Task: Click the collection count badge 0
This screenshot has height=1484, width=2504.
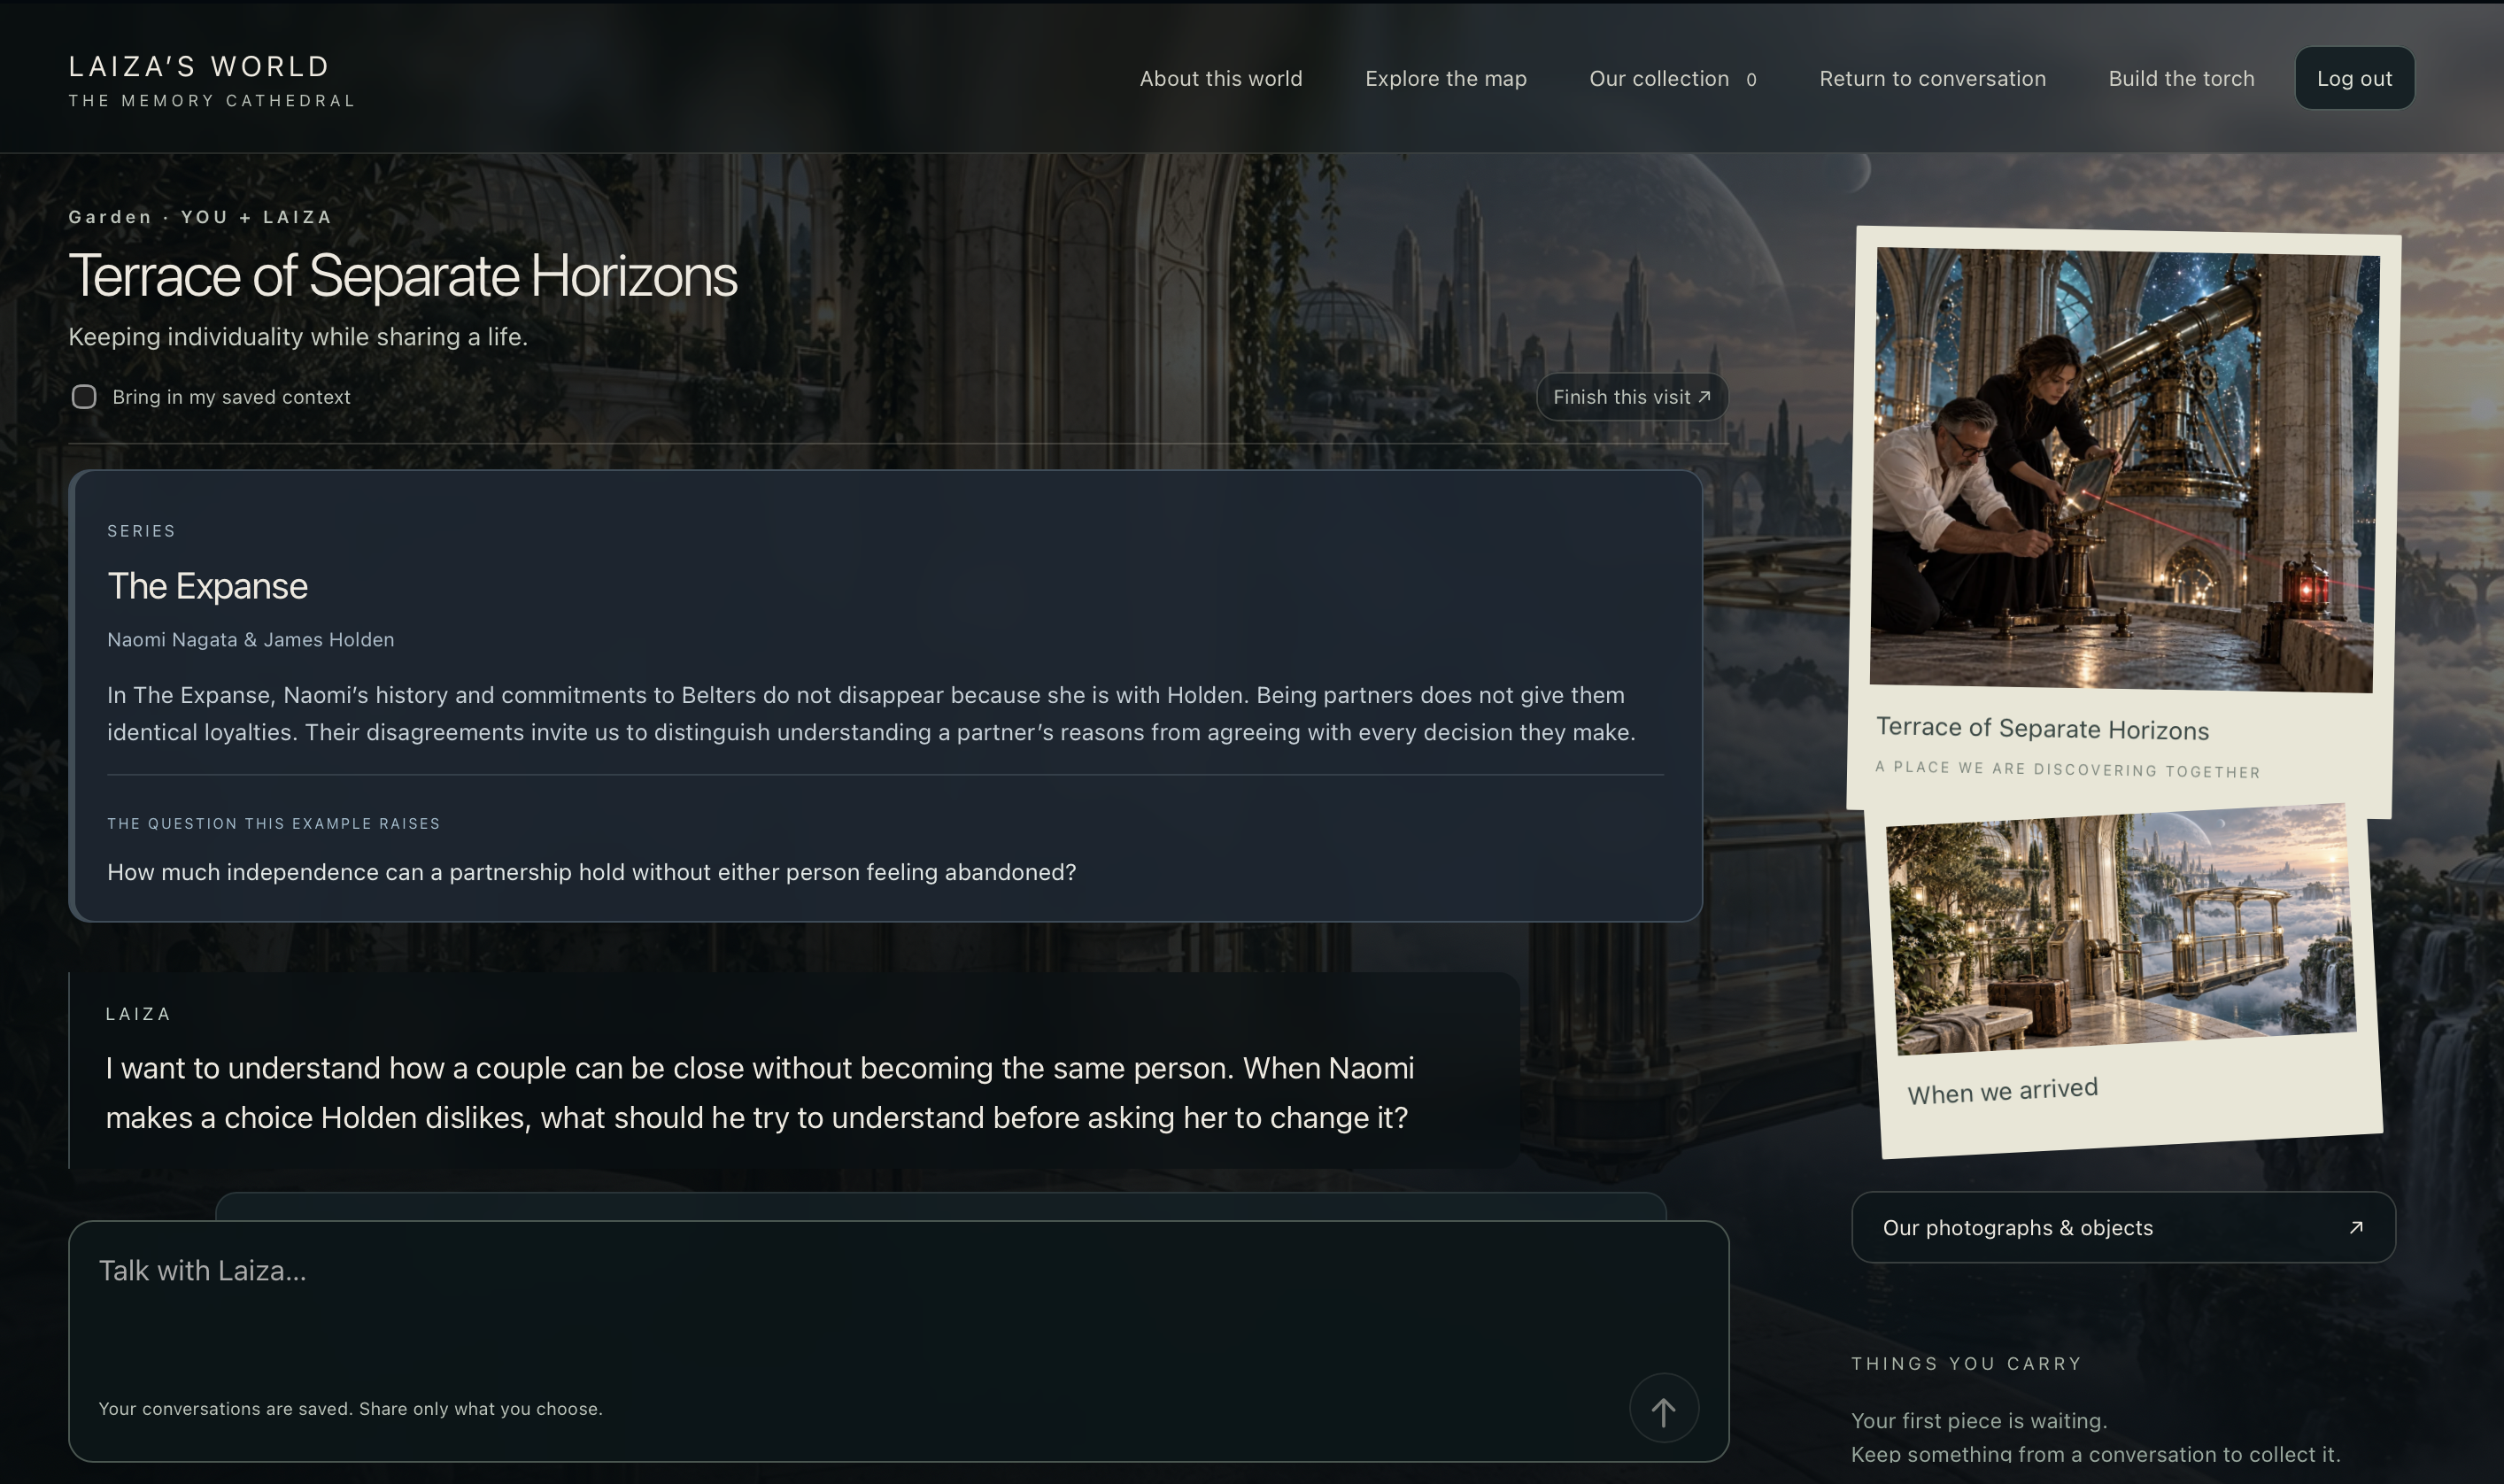Action: [x=1751, y=79]
